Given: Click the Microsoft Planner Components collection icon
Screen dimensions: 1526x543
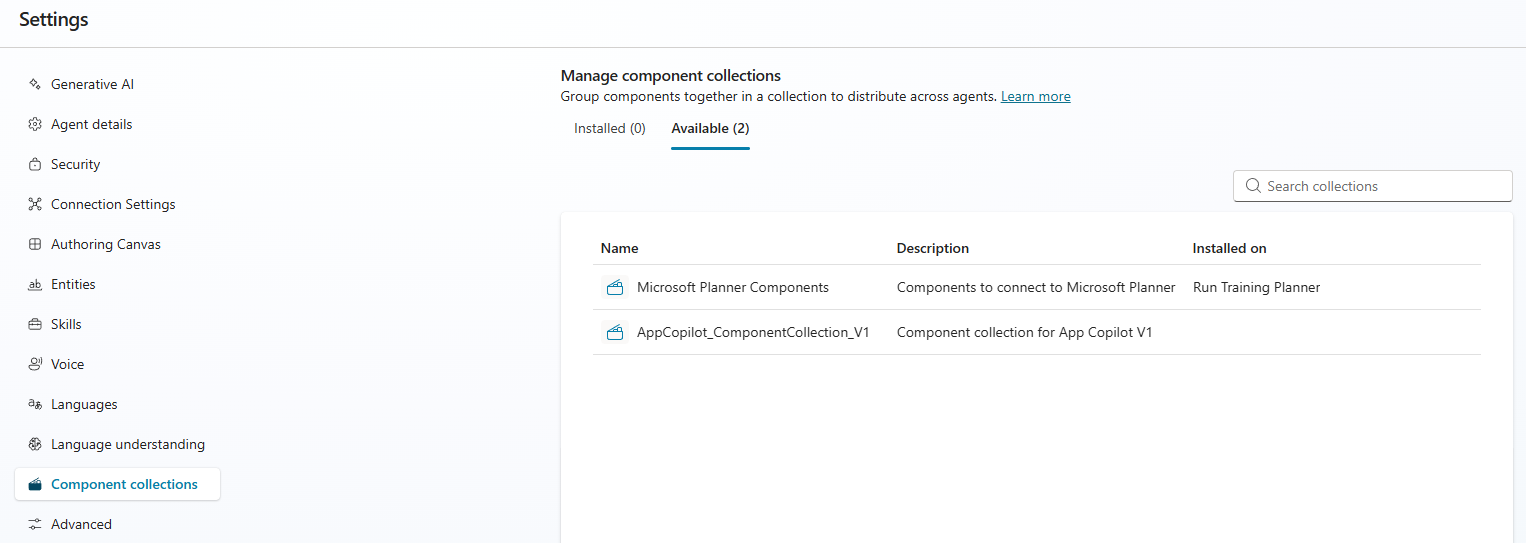Looking at the screenshot, I should point(615,288).
